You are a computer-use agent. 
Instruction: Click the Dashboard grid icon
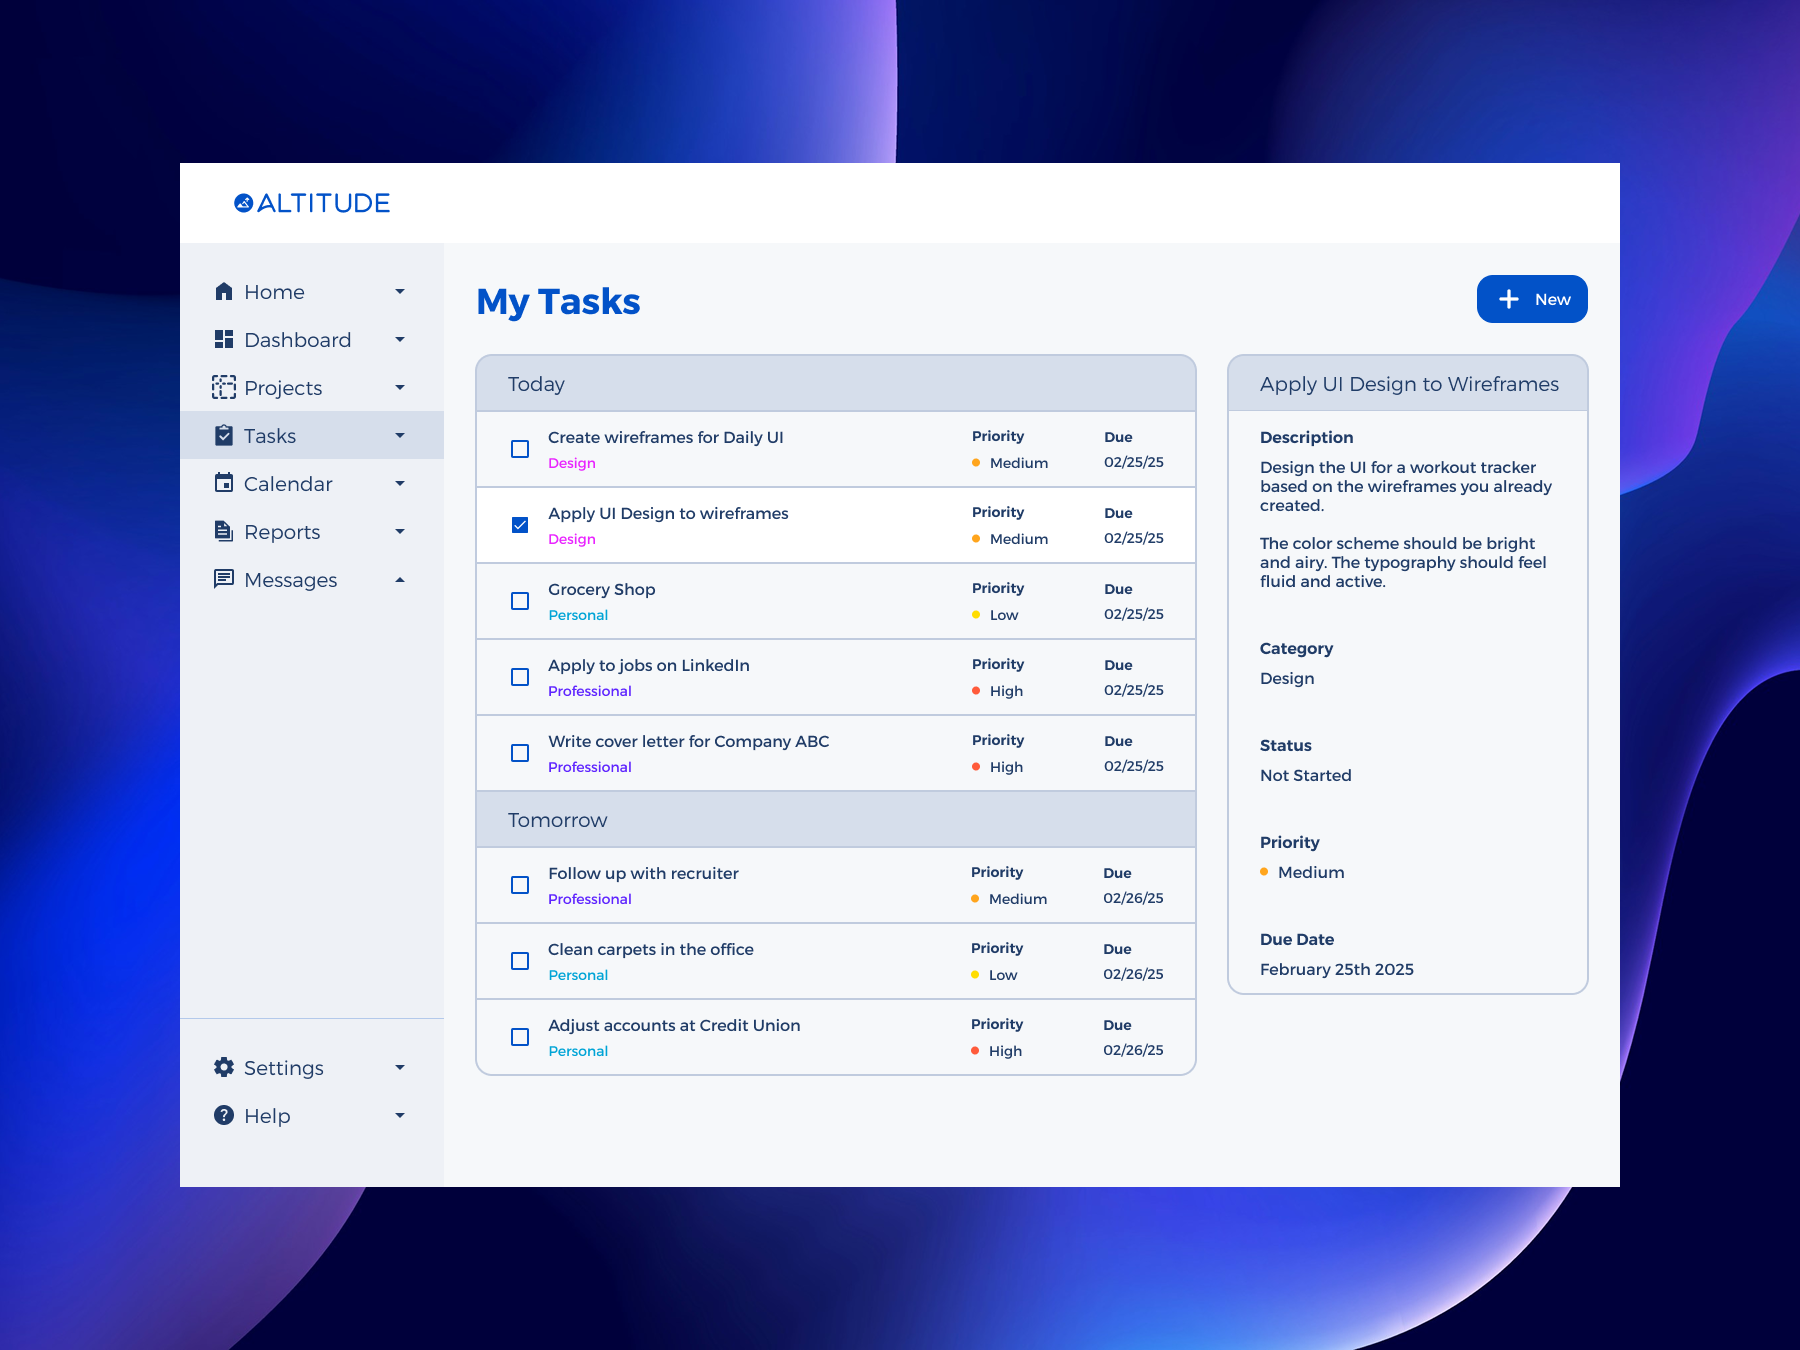224,339
